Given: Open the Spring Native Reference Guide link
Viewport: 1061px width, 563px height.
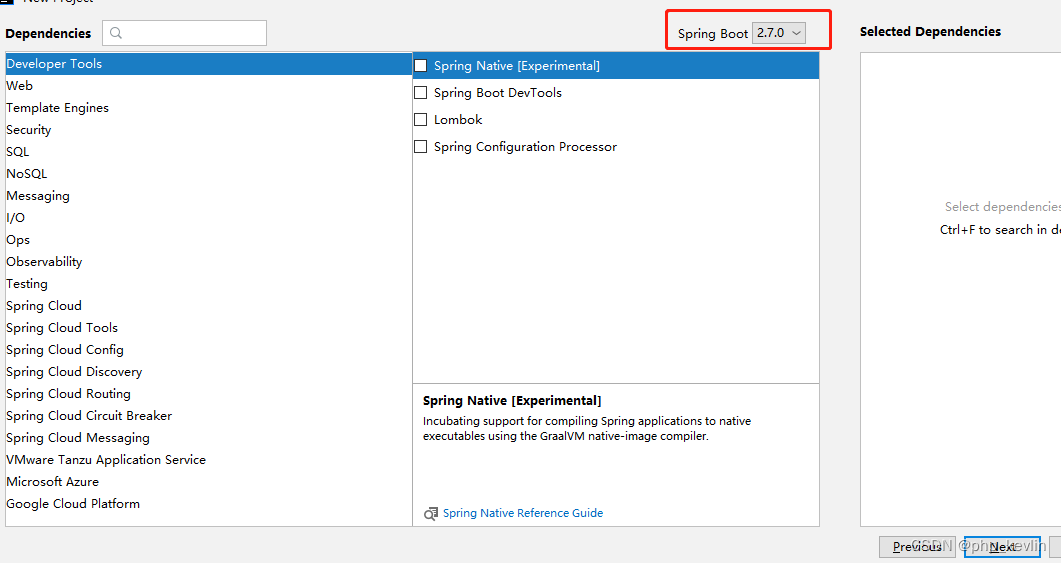Looking at the screenshot, I should [523, 513].
